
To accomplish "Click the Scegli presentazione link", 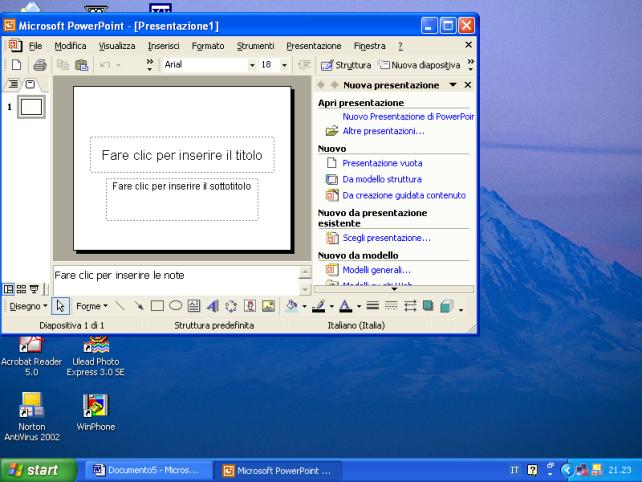I will click(386, 238).
